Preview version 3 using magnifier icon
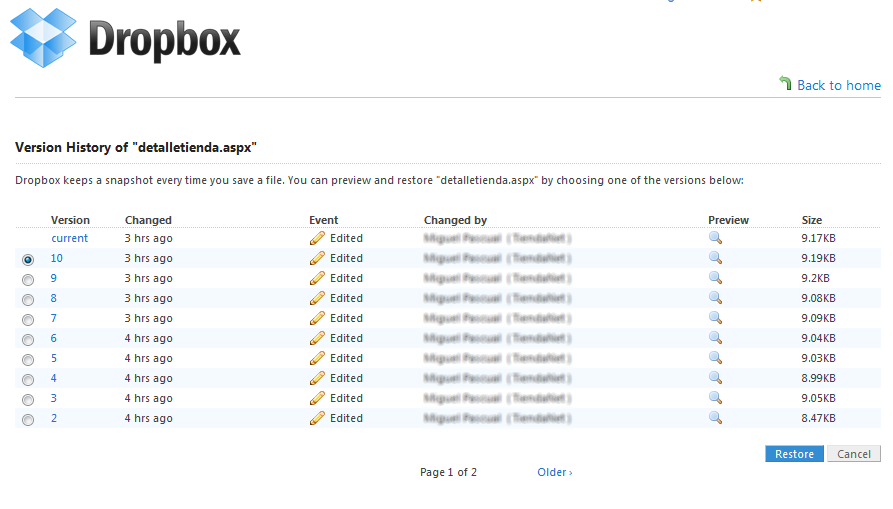The image size is (893, 509). click(715, 398)
